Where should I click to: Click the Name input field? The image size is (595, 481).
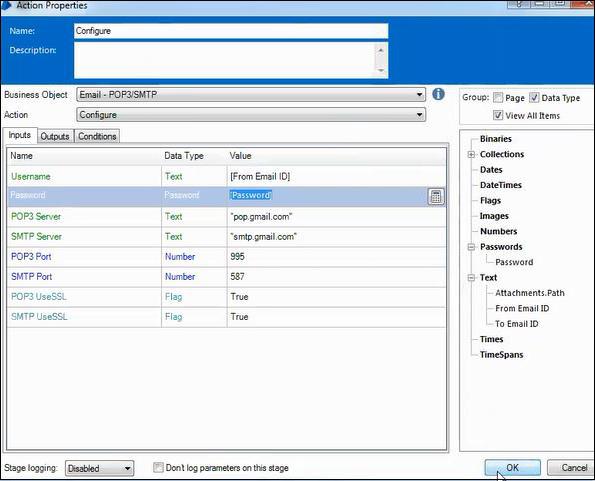[x=231, y=31]
